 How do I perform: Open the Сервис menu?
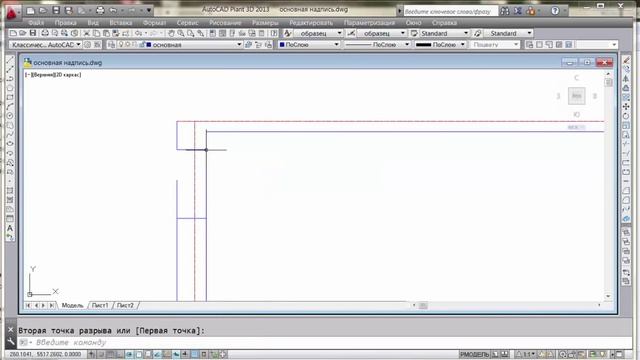187,23
